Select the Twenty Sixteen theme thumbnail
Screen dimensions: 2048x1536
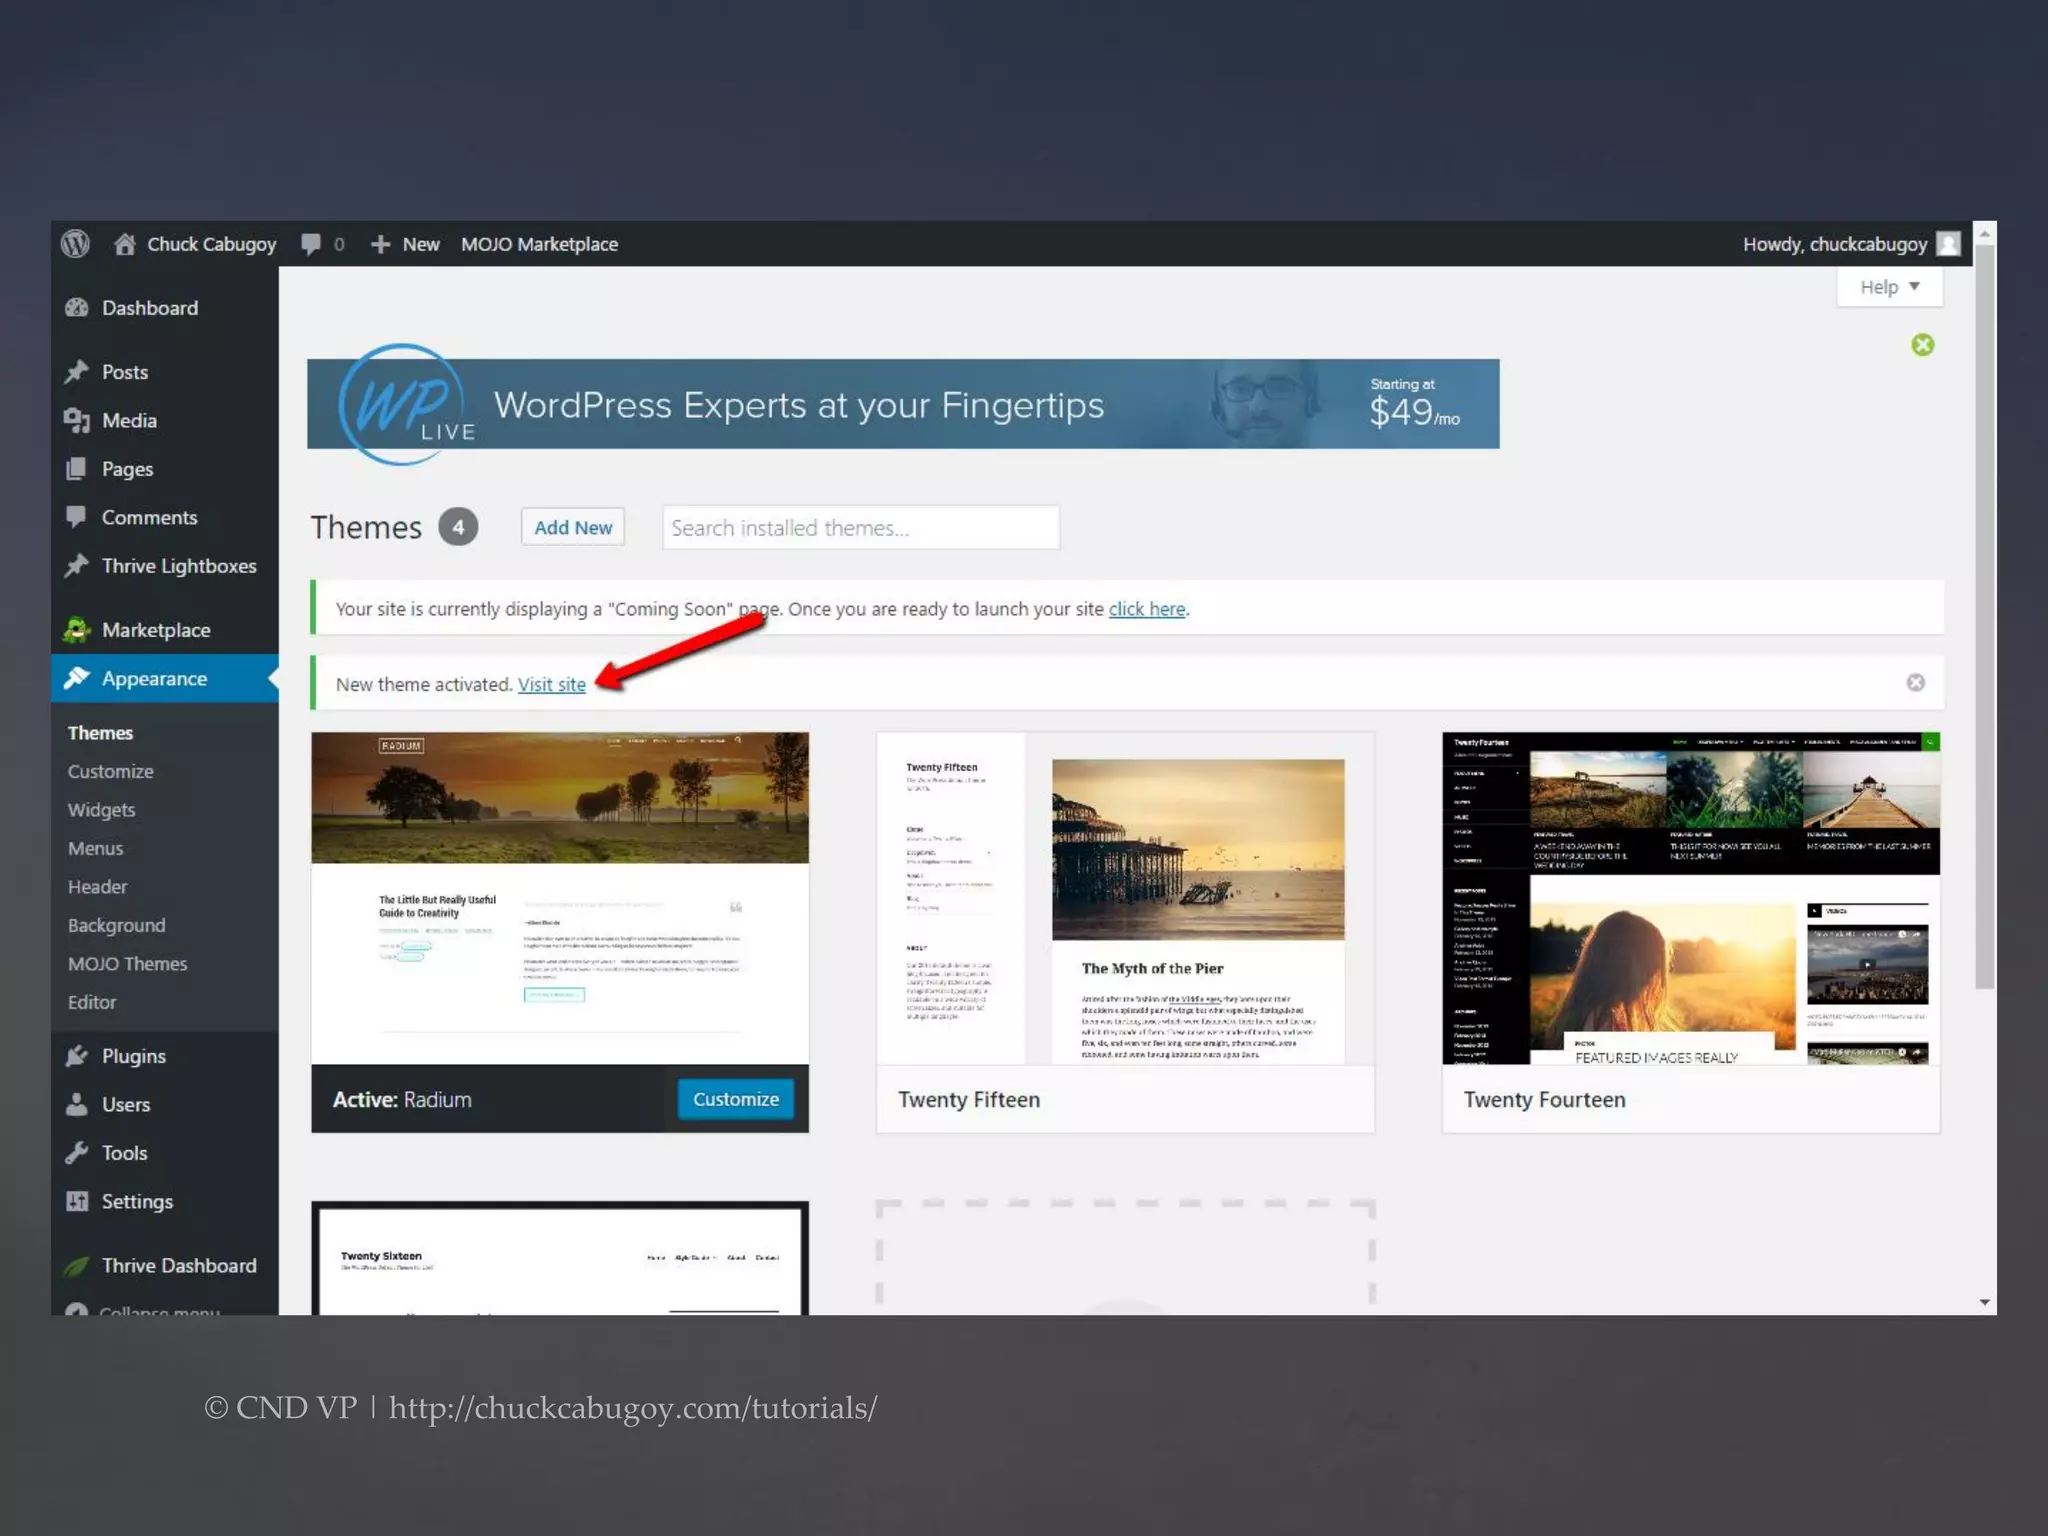click(x=560, y=1258)
